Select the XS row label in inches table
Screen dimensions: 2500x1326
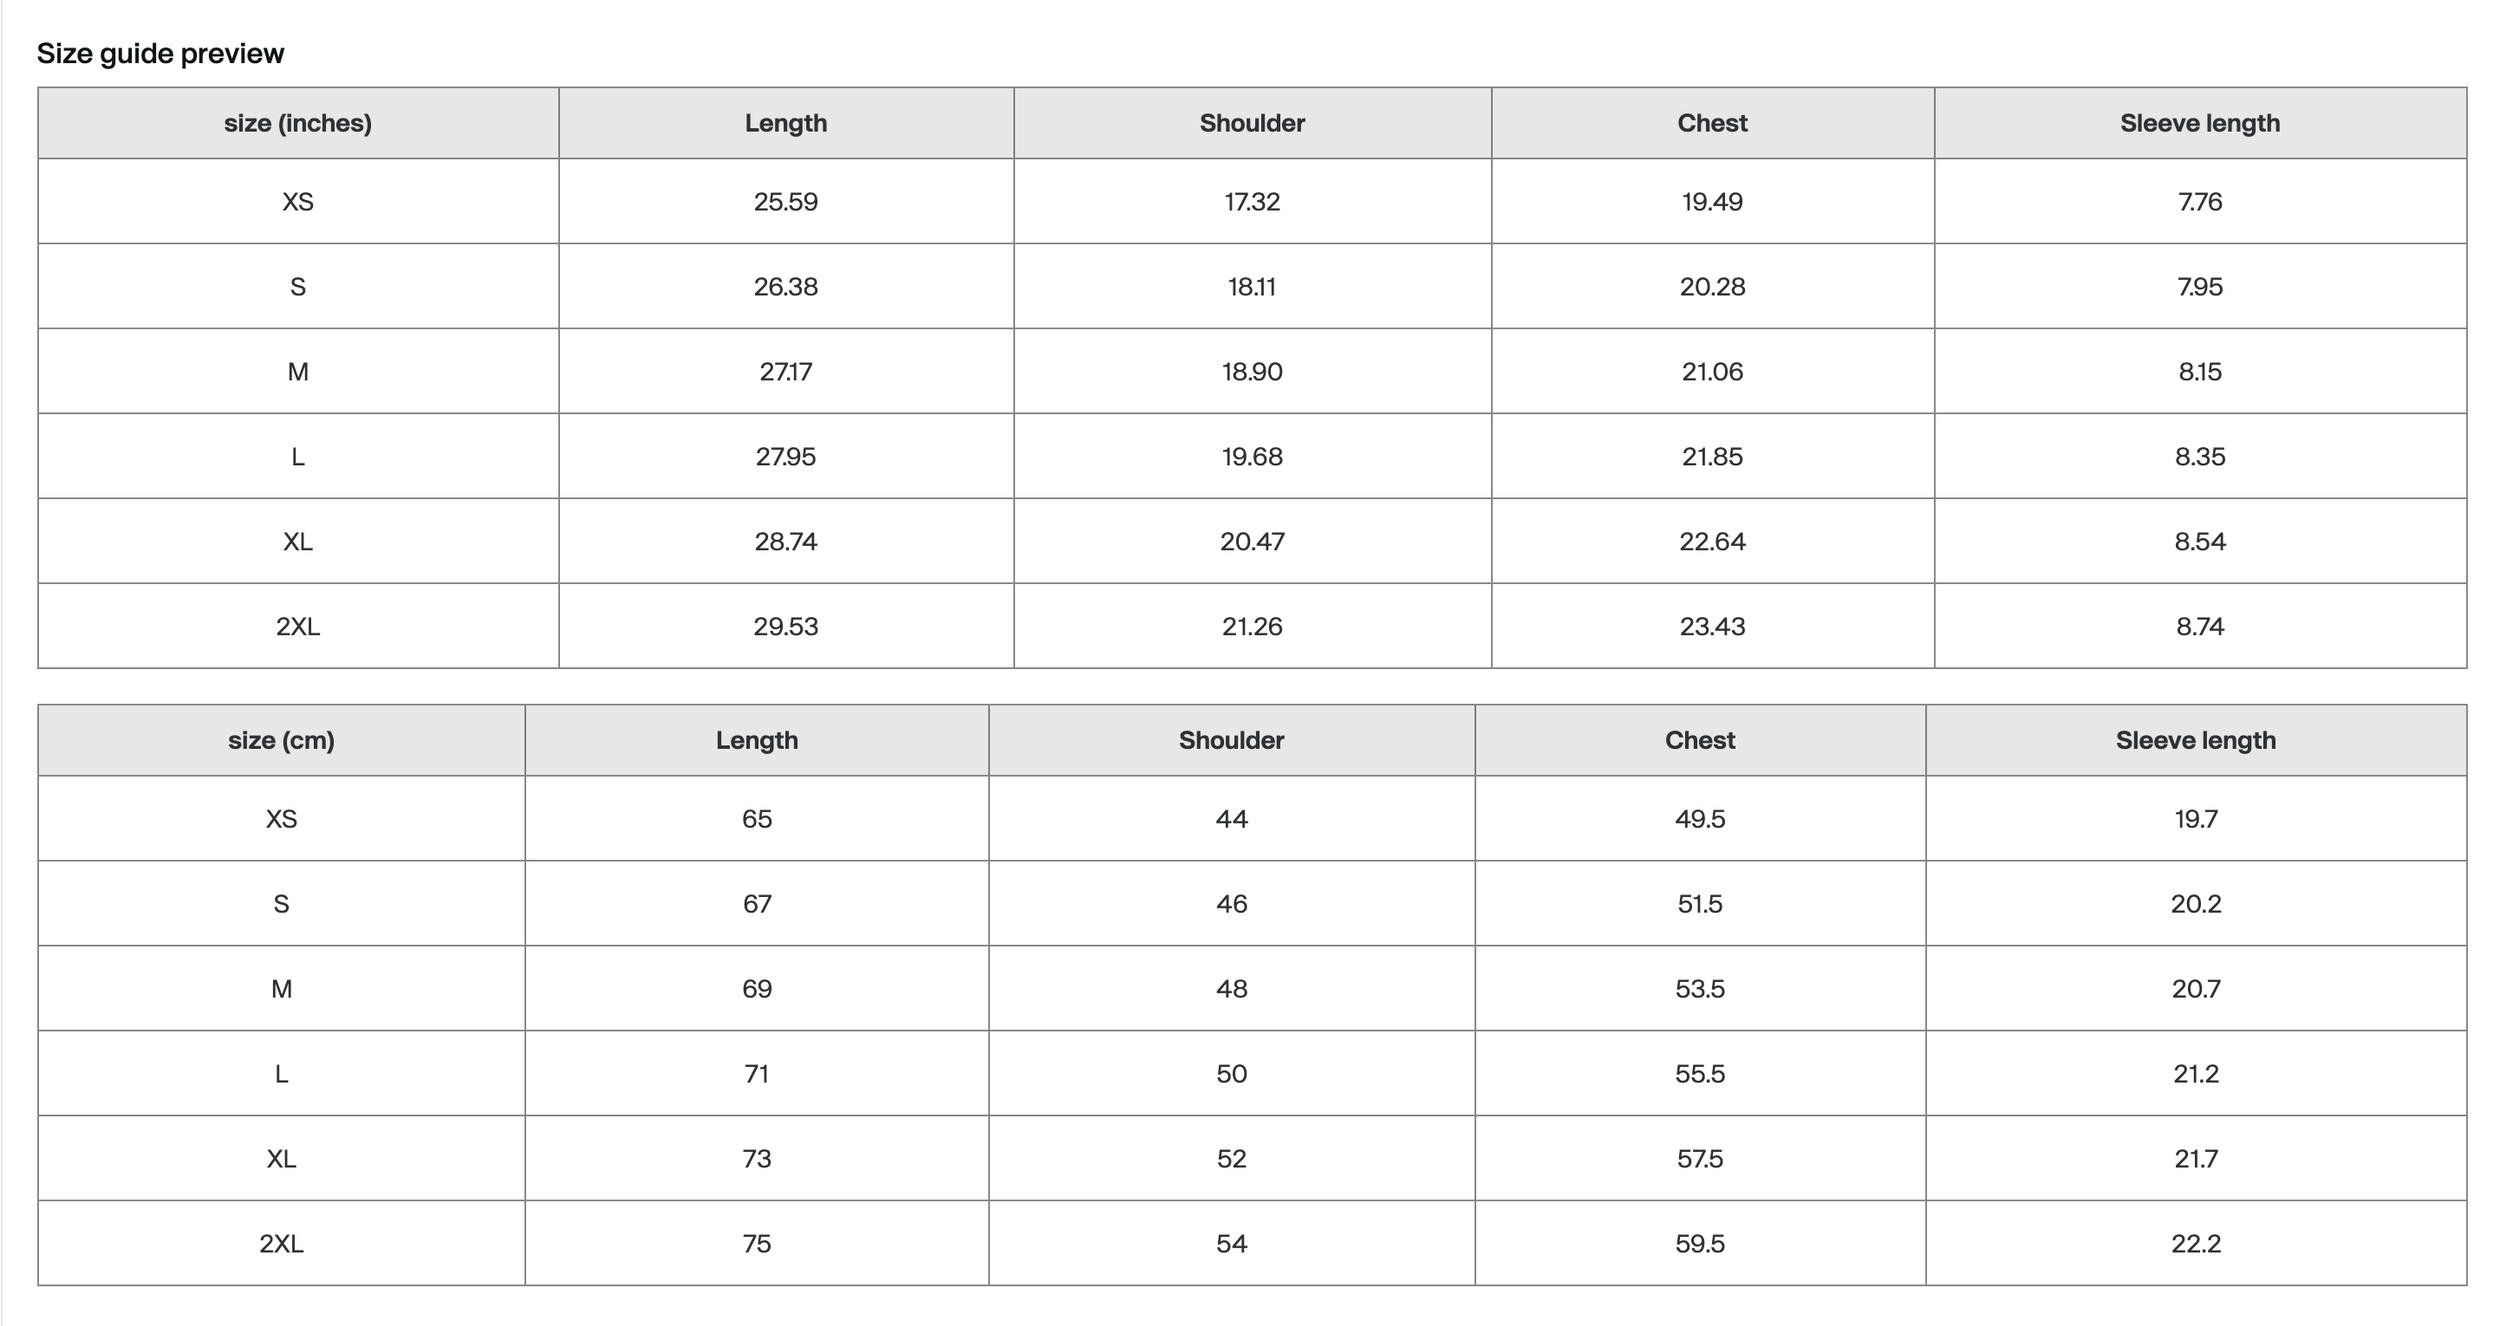[x=298, y=202]
